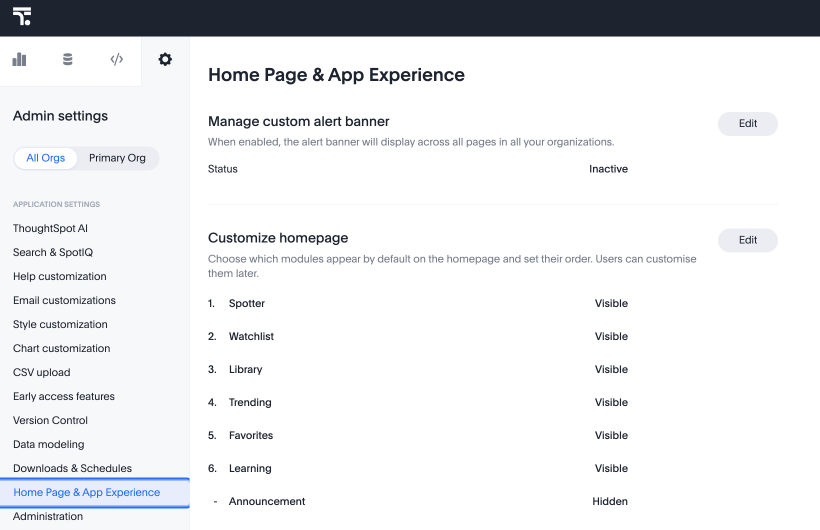The image size is (820, 530).
Task: Open Early access features
Action: (64, 397)
